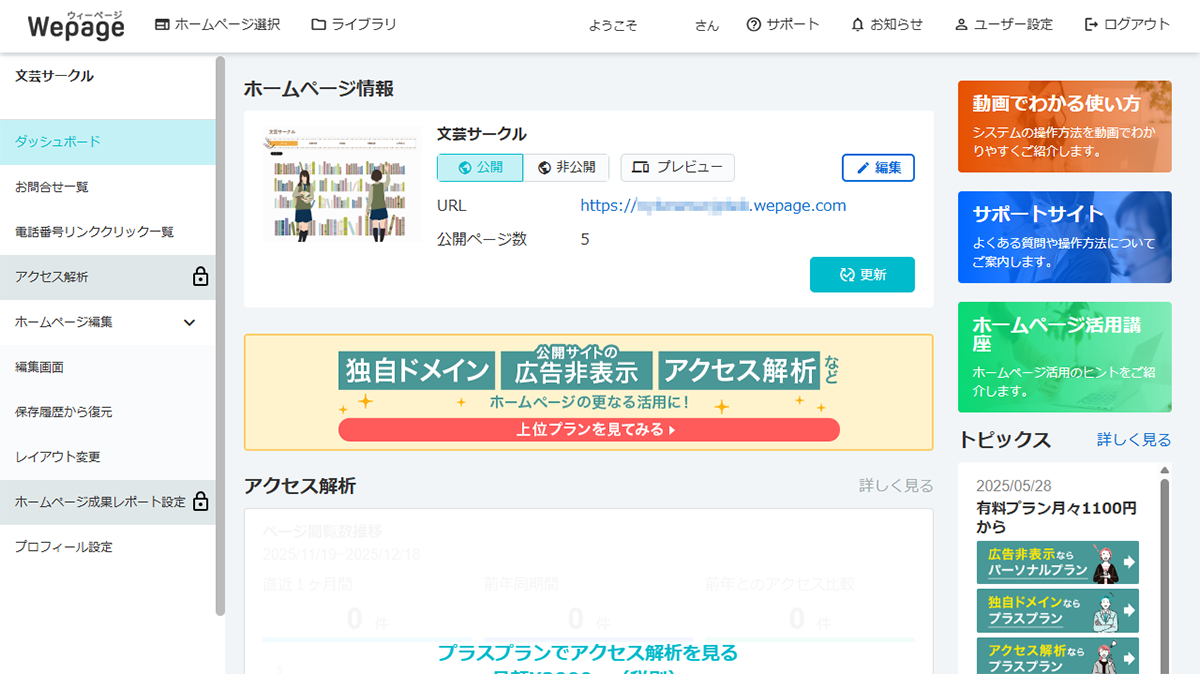Screen dimensions: 1200x674
Task: Click the ログアウト exit icon
Action: (1089, 25)
